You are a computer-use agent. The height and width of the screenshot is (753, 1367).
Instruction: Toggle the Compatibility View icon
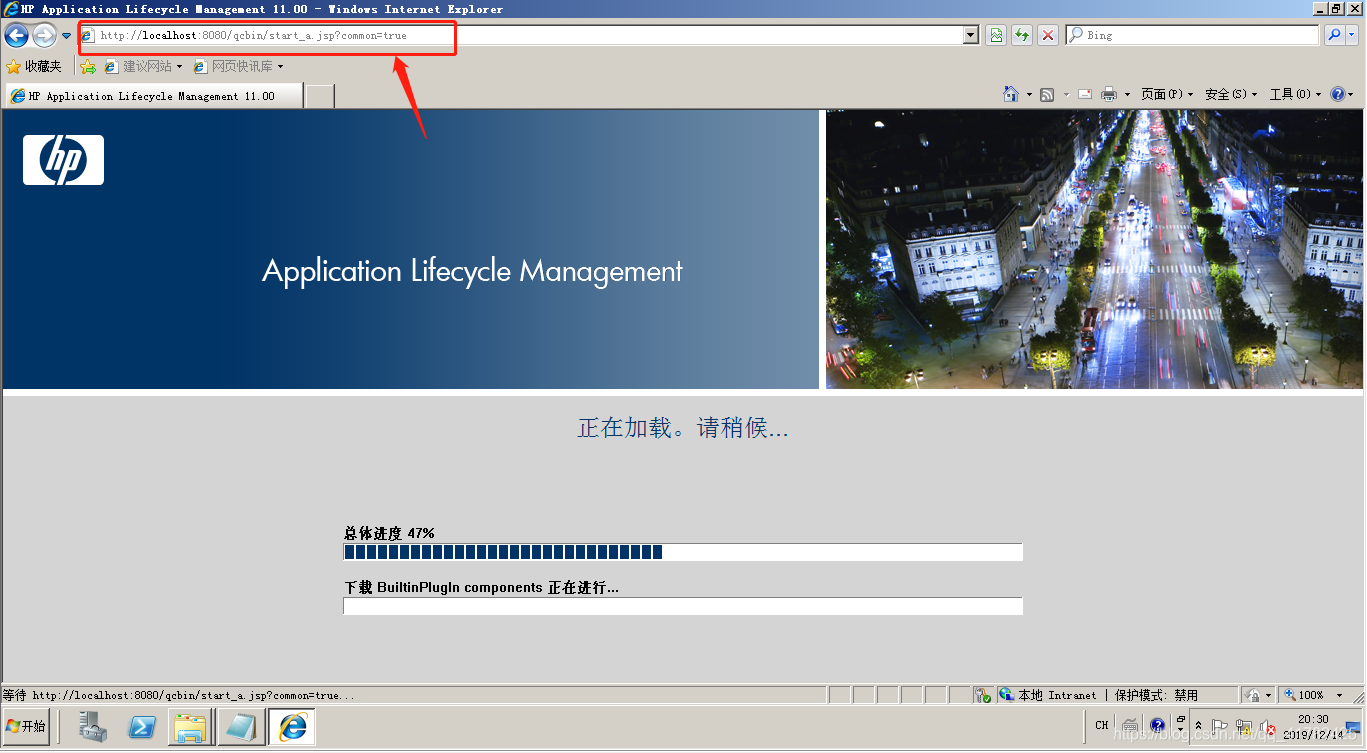tap(996, 36)
